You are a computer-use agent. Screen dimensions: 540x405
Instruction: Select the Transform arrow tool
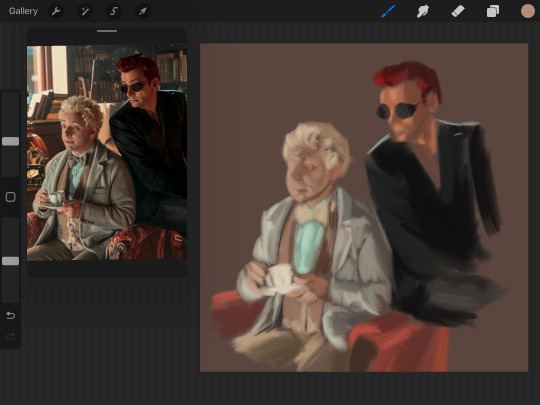tap(143, 11)
